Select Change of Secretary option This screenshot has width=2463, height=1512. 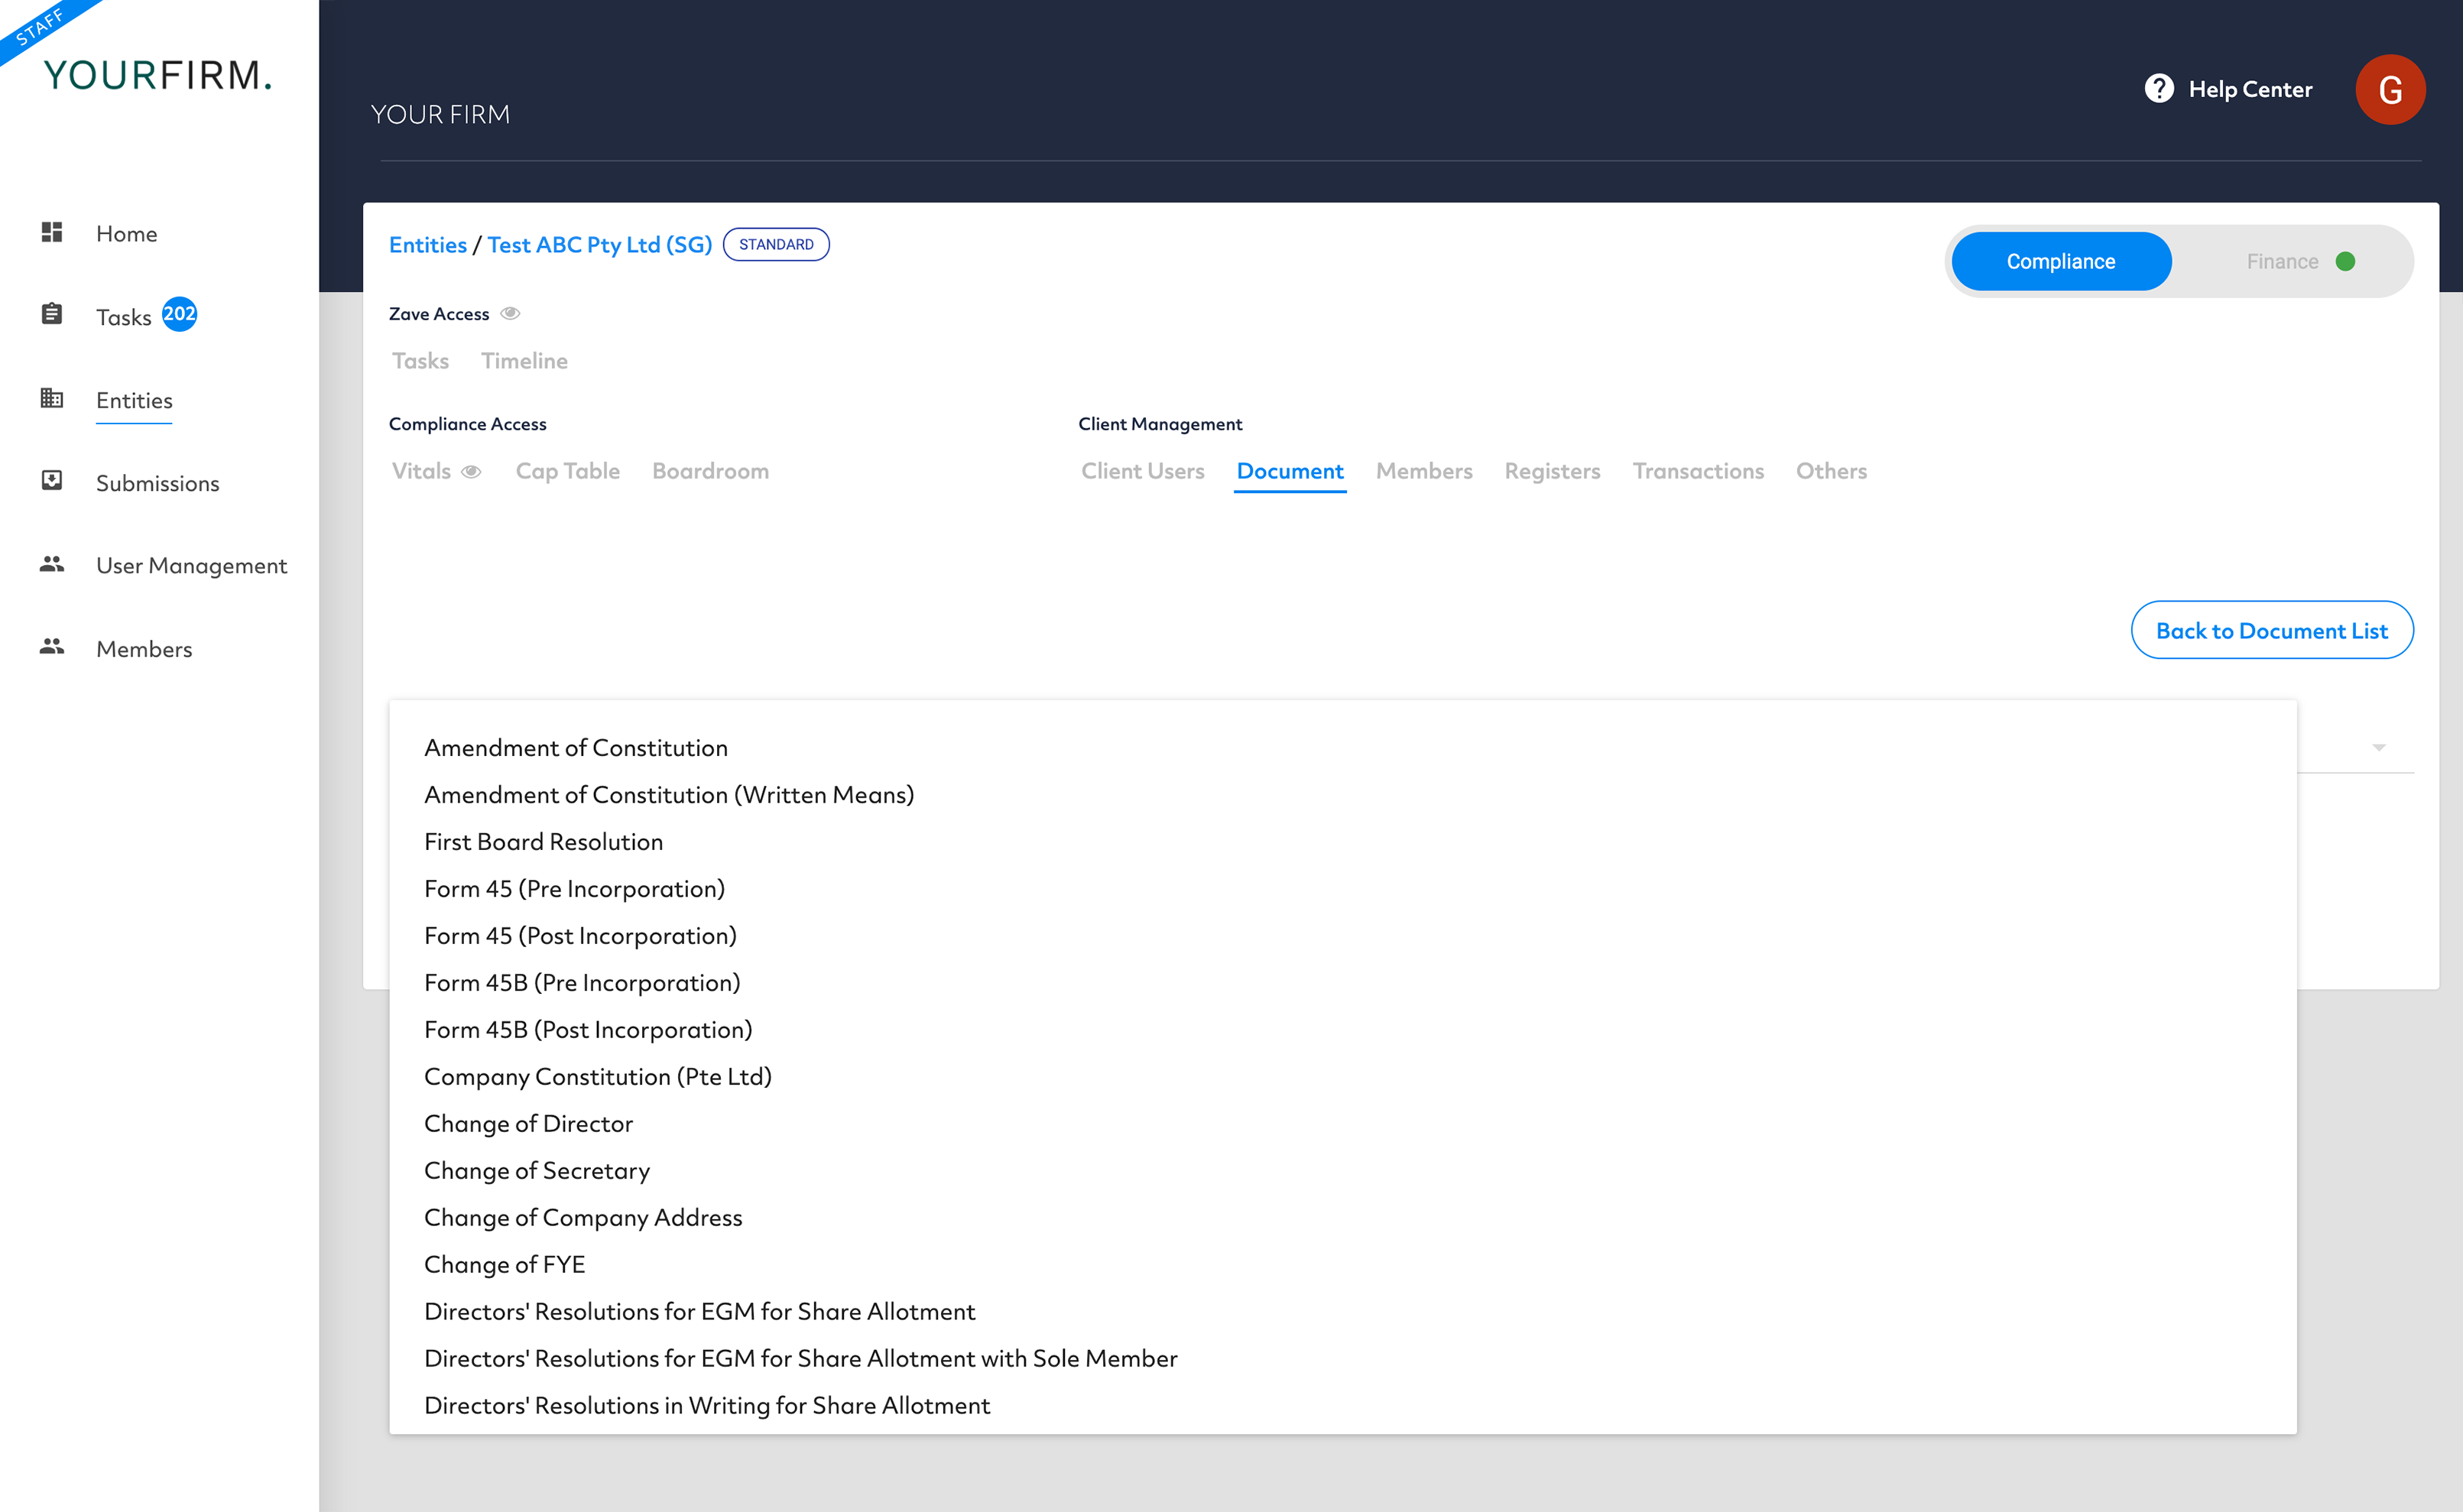1343,1171
